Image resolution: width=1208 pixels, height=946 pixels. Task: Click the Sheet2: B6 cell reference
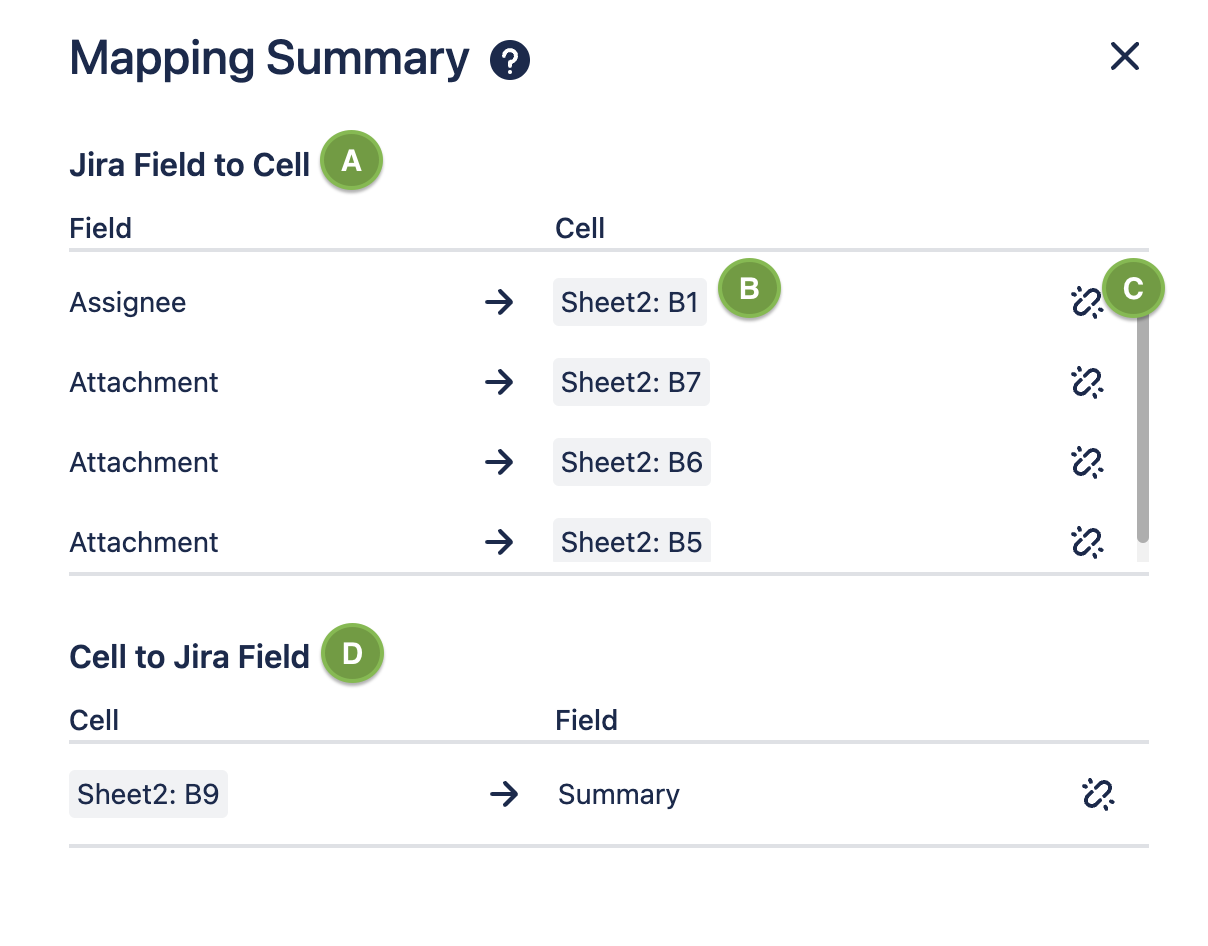[x=631, y=462]
